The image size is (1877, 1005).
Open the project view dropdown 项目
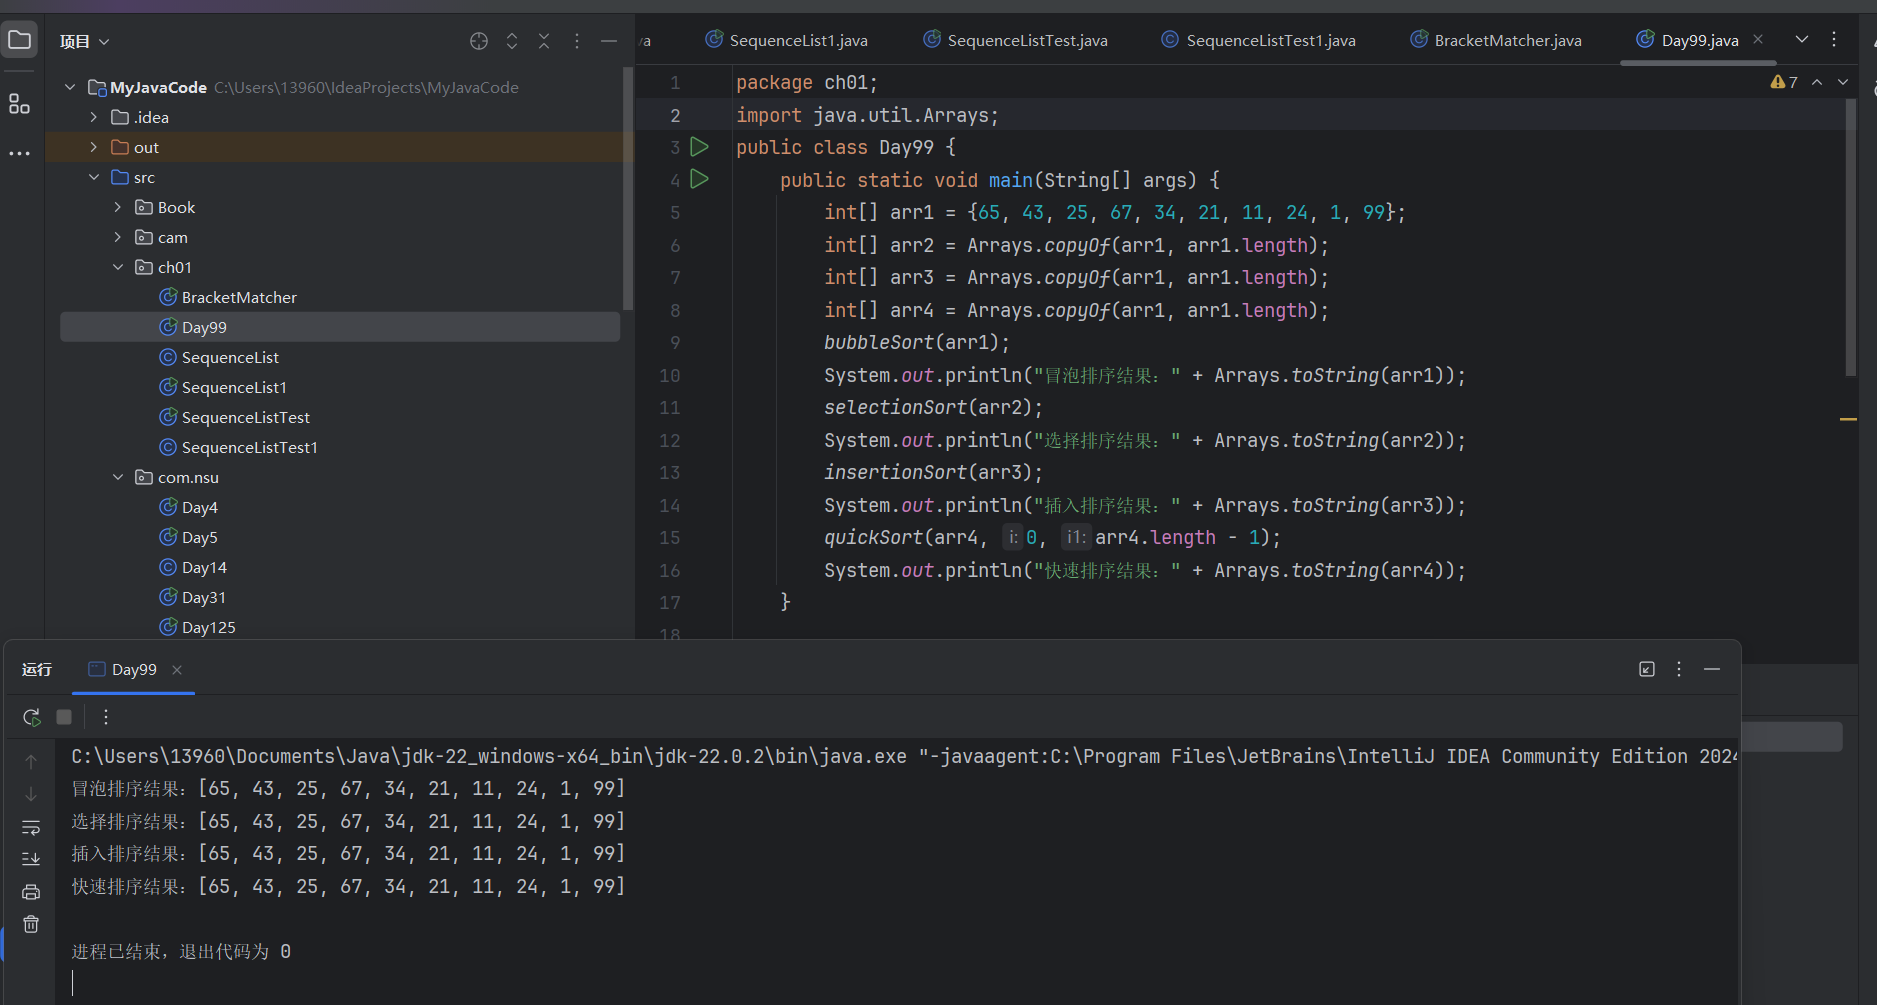84,41
